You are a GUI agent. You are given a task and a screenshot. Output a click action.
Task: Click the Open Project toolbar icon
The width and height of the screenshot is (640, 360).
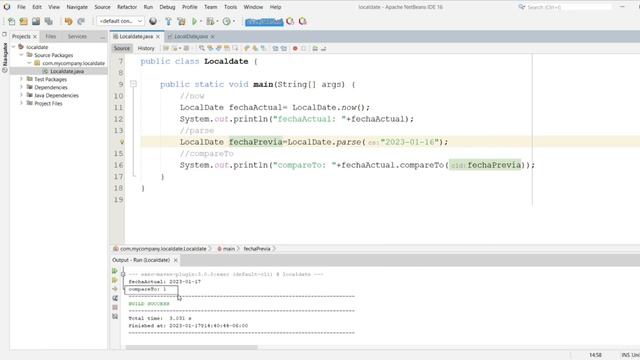tap(36, 21)
